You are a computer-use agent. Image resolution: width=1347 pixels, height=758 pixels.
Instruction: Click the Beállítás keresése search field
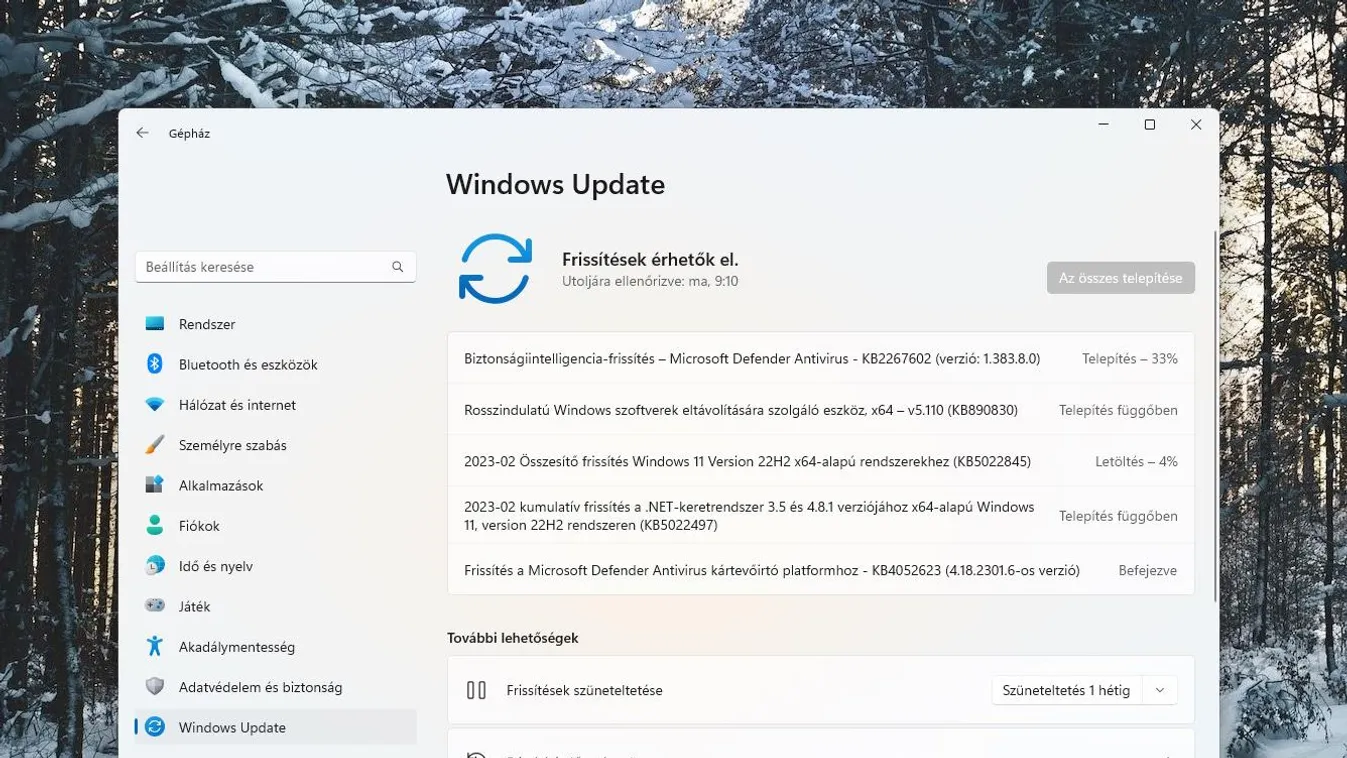coord(275,267)
